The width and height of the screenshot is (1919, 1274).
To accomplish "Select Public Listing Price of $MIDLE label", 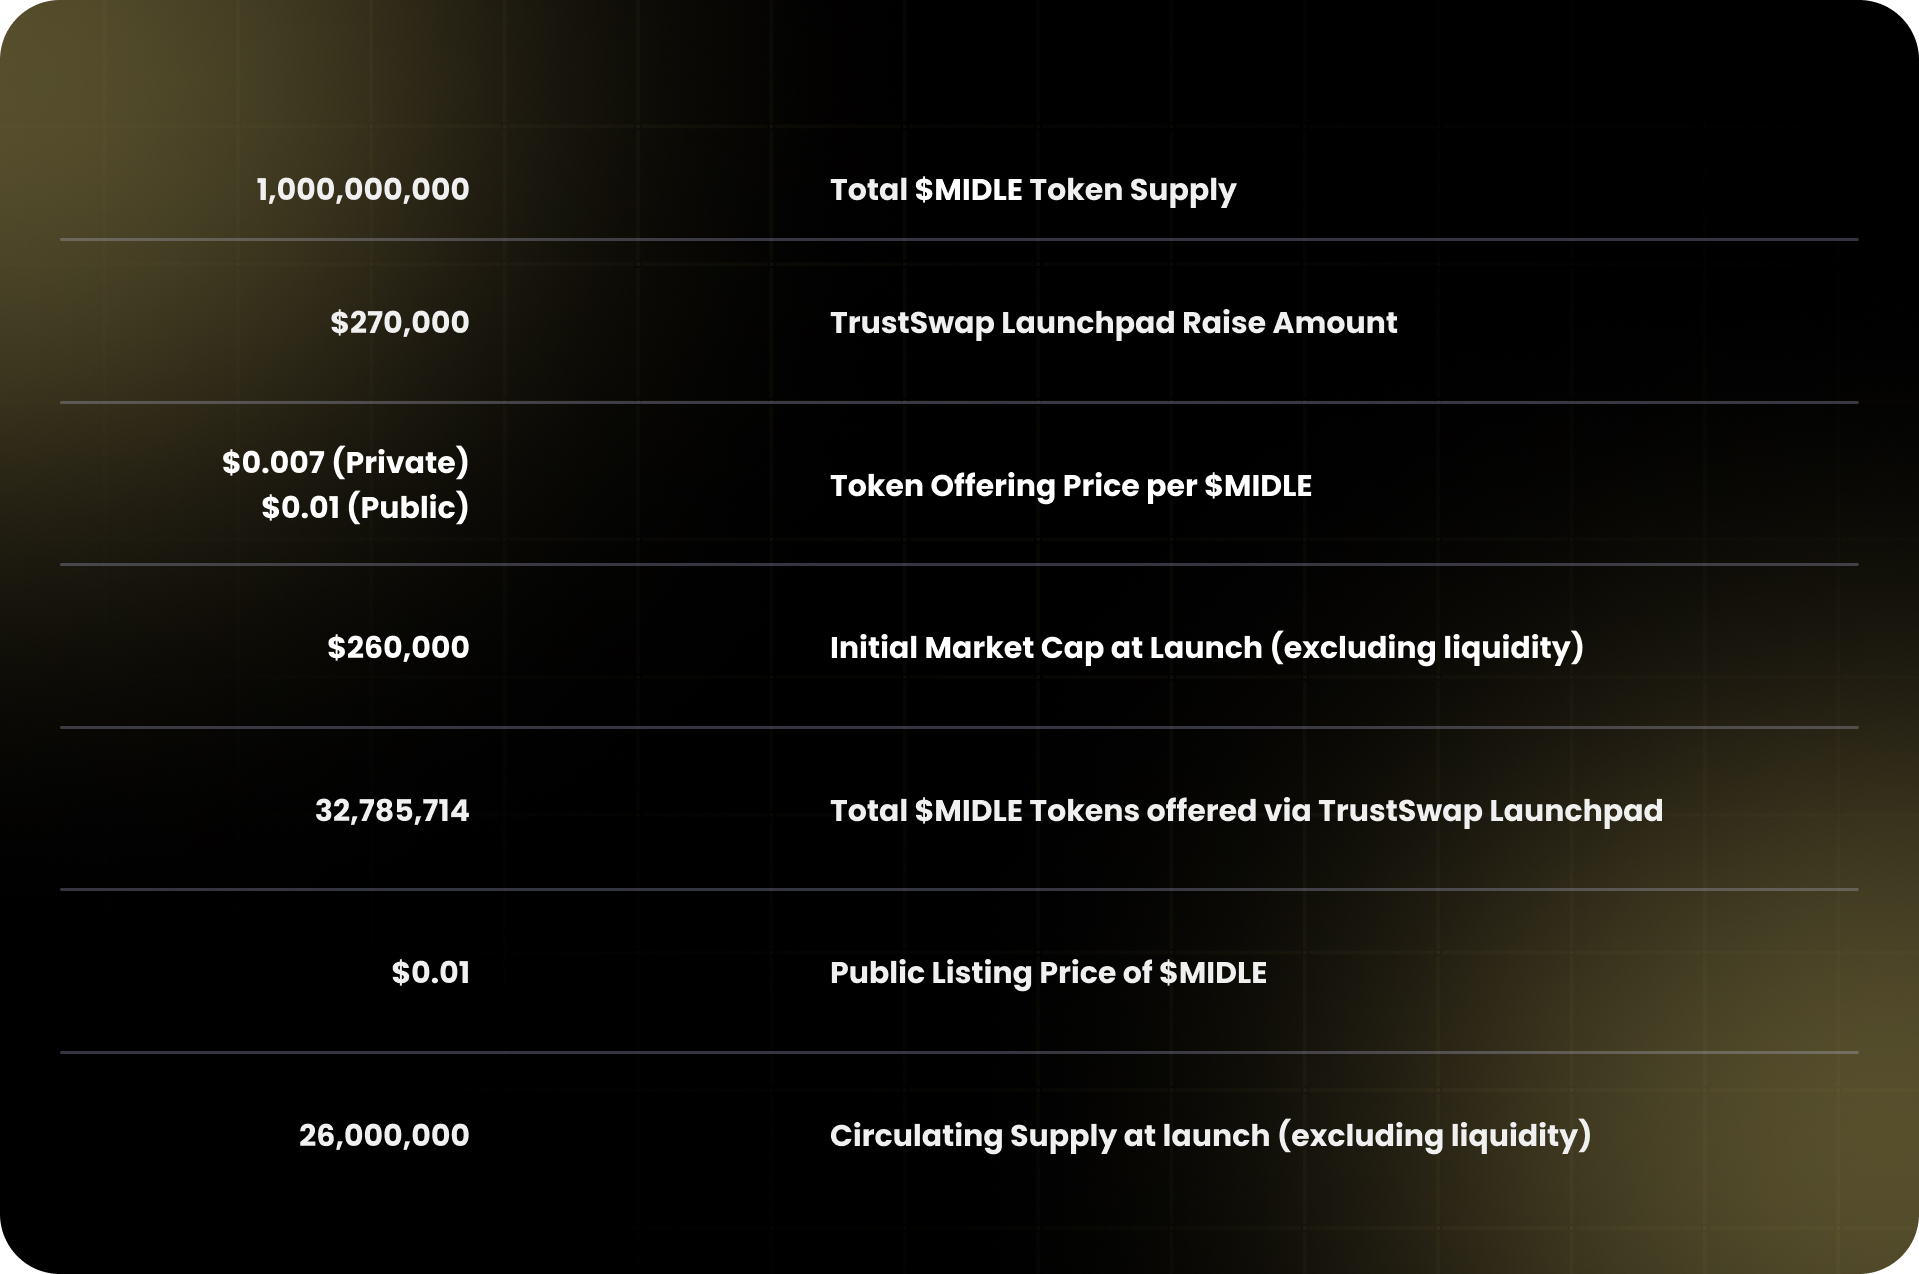I will click(x=1048, y=973).
